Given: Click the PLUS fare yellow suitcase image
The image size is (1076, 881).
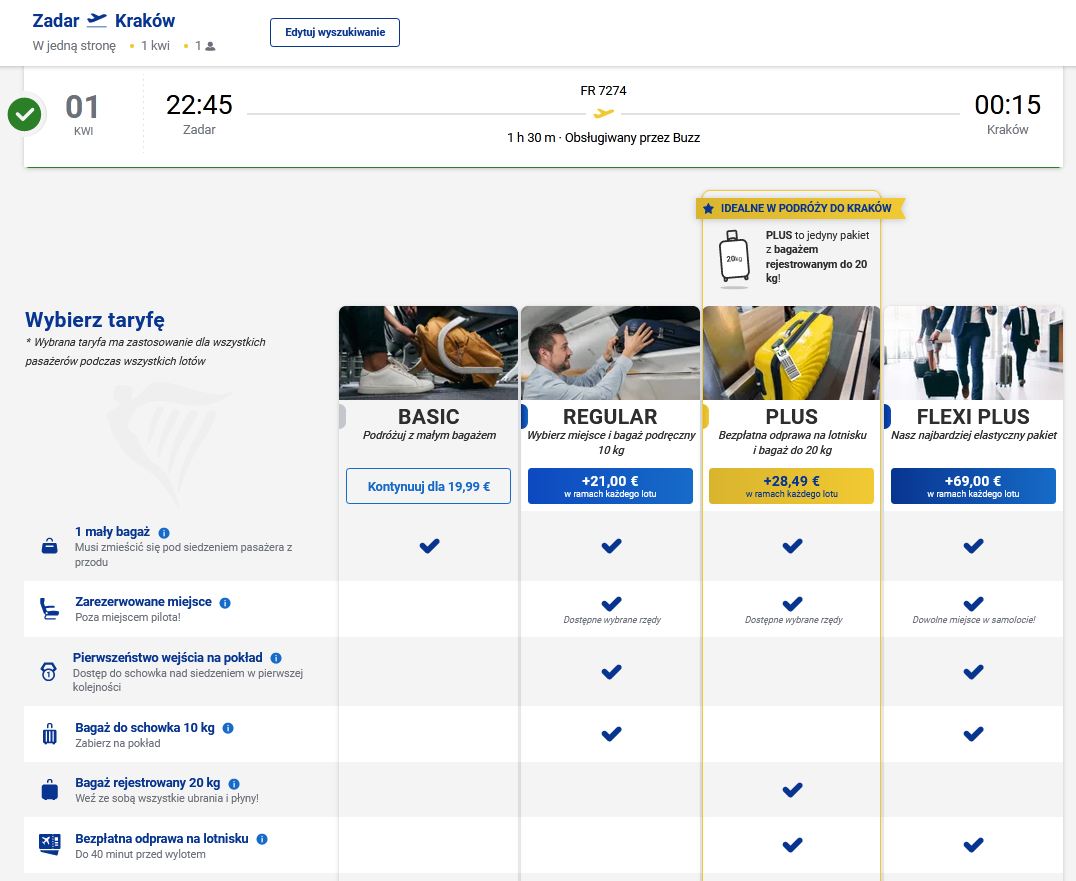Looking at the screenshot, I should 791,352.
